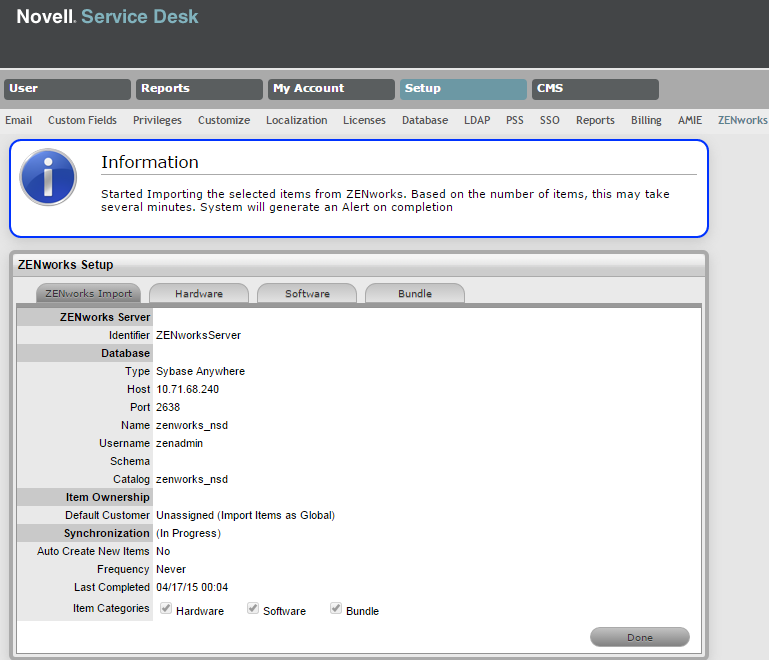The width and height of the screenshot is (769, 660).
Task: Click the ZENworks submenu link
Action: (742, 120)
